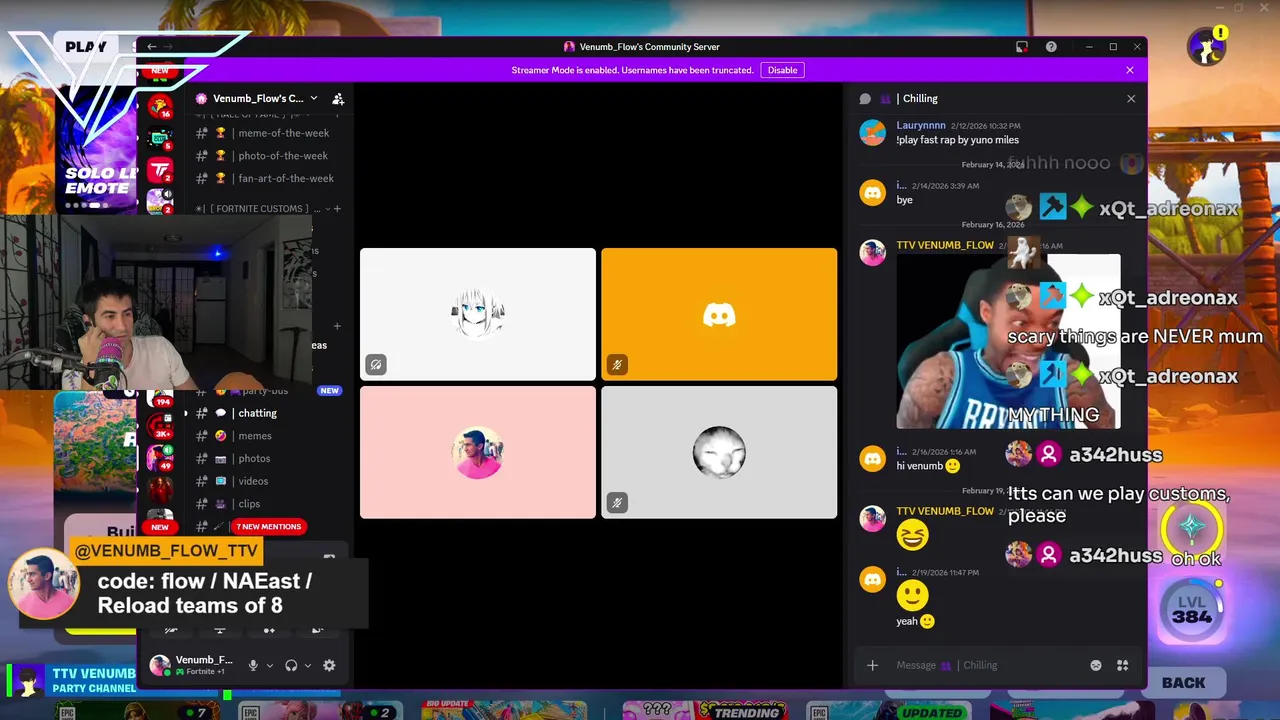This screenshot has height=720, width=1280.
Task: Click red TF server icon in sidebar
Action: pos(159,171)
